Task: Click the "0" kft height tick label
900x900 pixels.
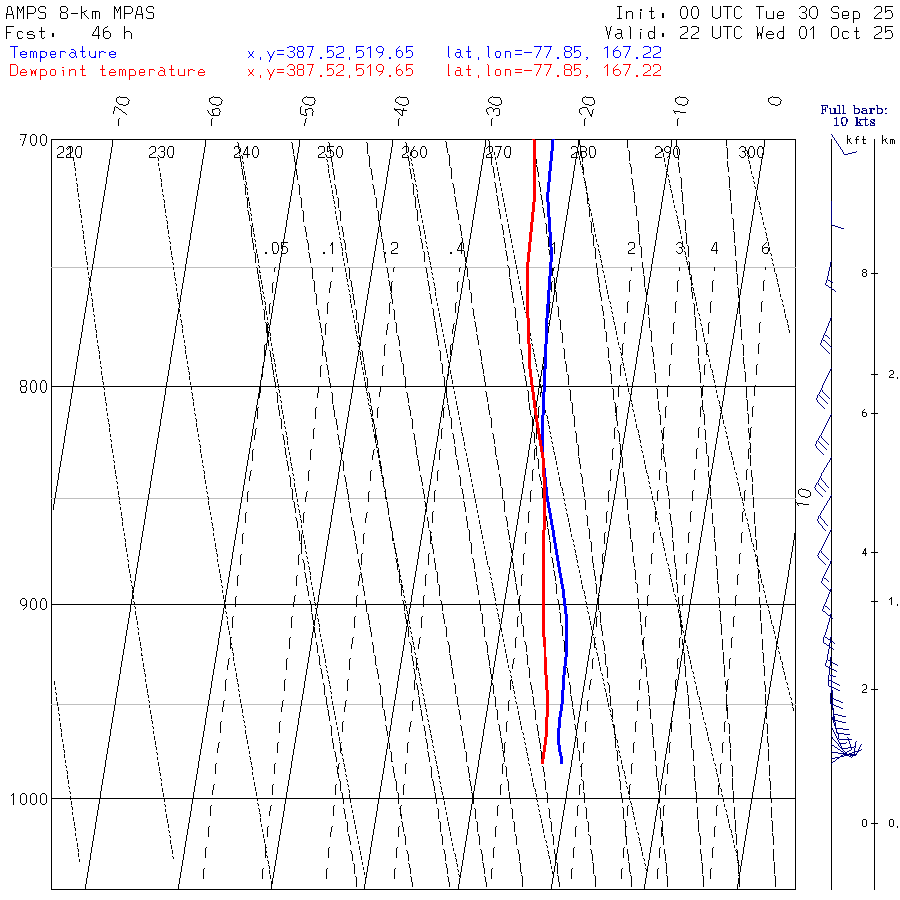Action: tap(864, 824)
